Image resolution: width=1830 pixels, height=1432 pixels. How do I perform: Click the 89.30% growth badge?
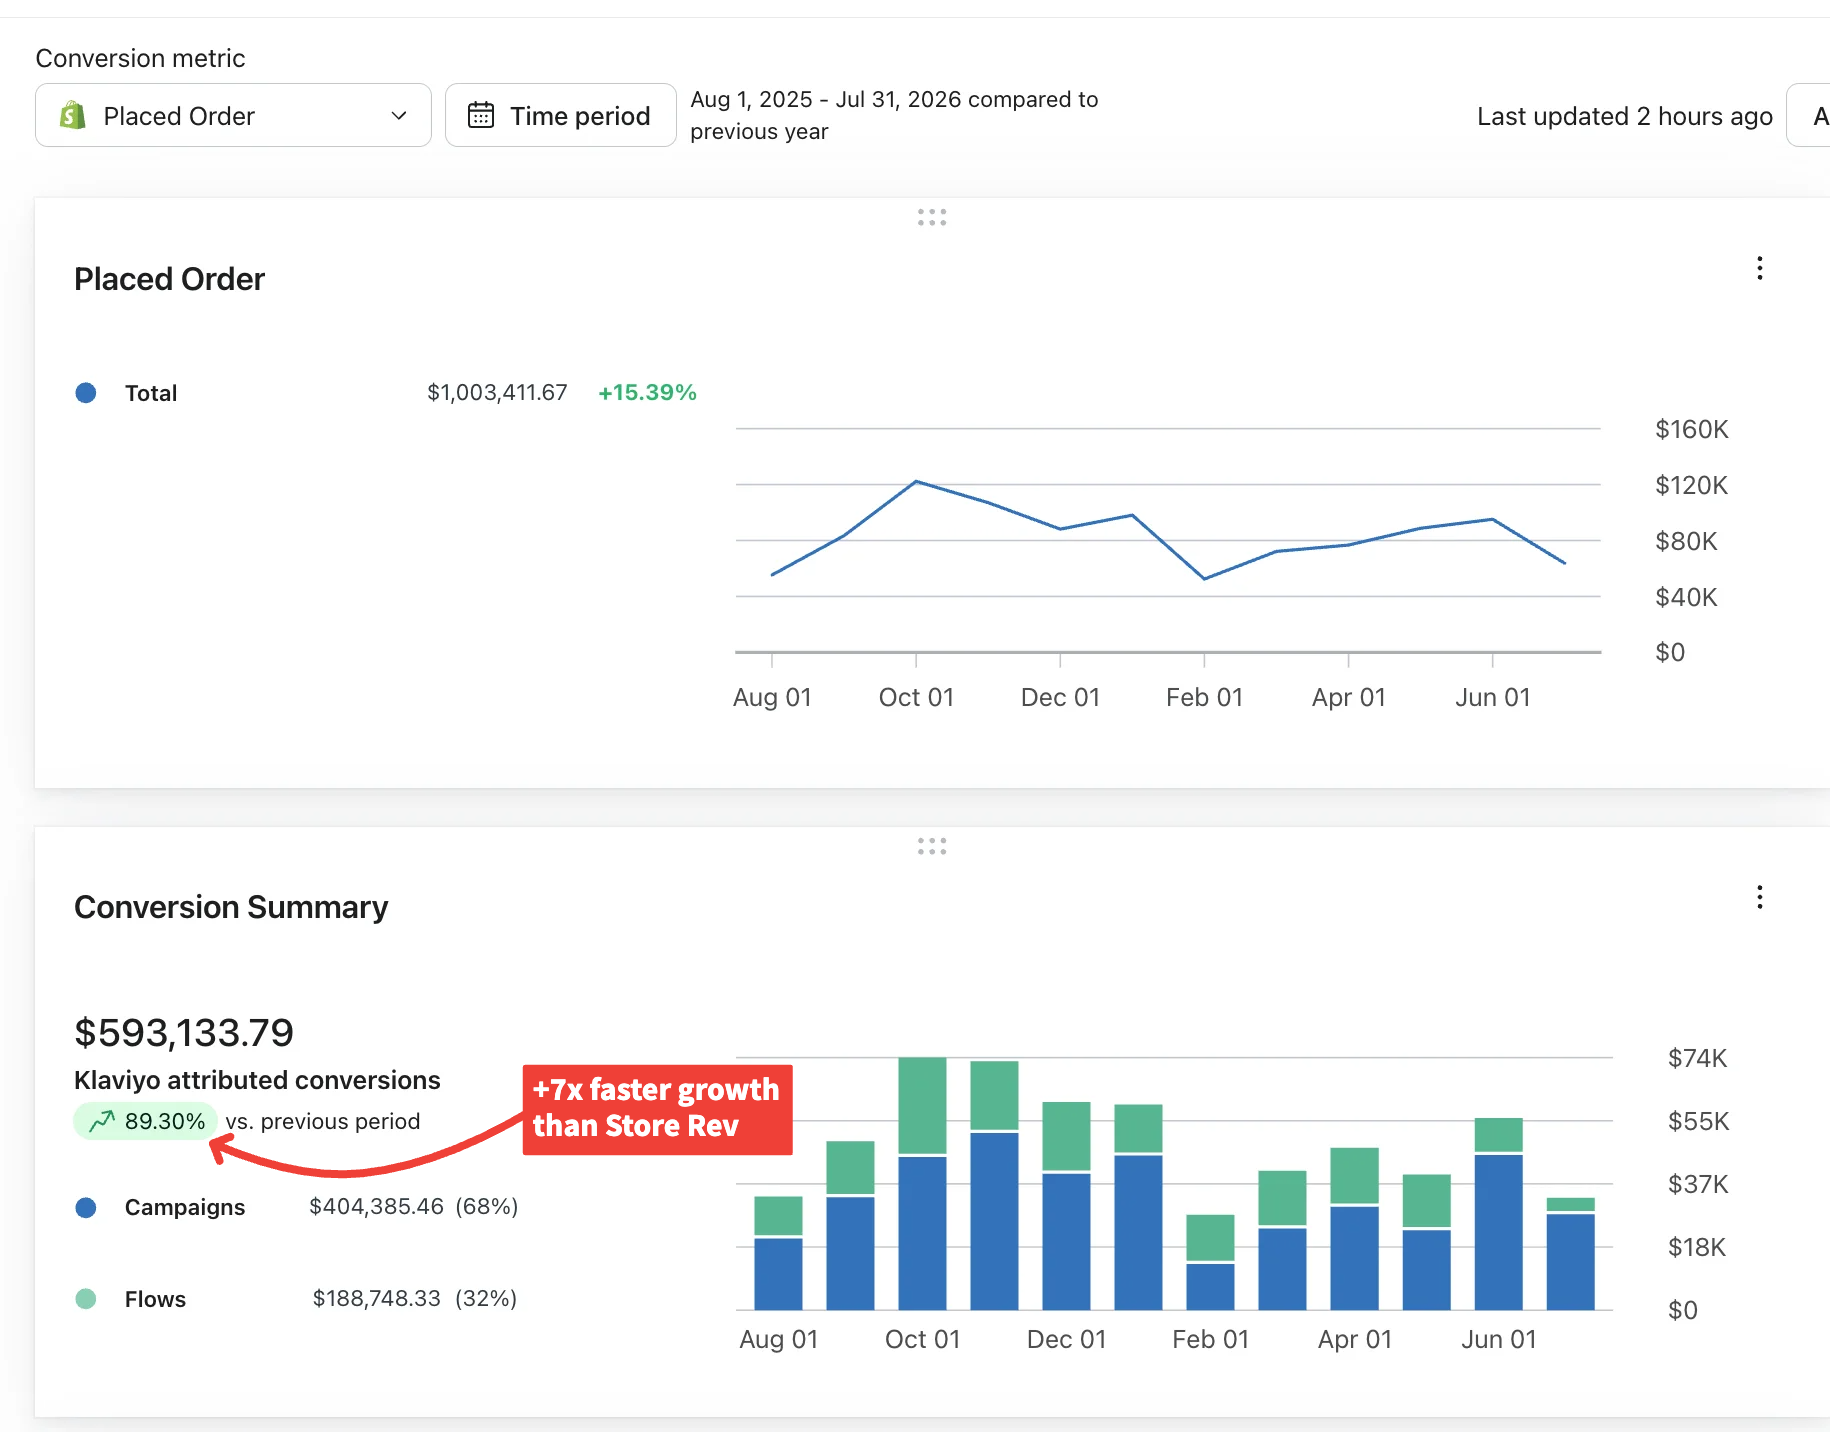(146, 1121)
